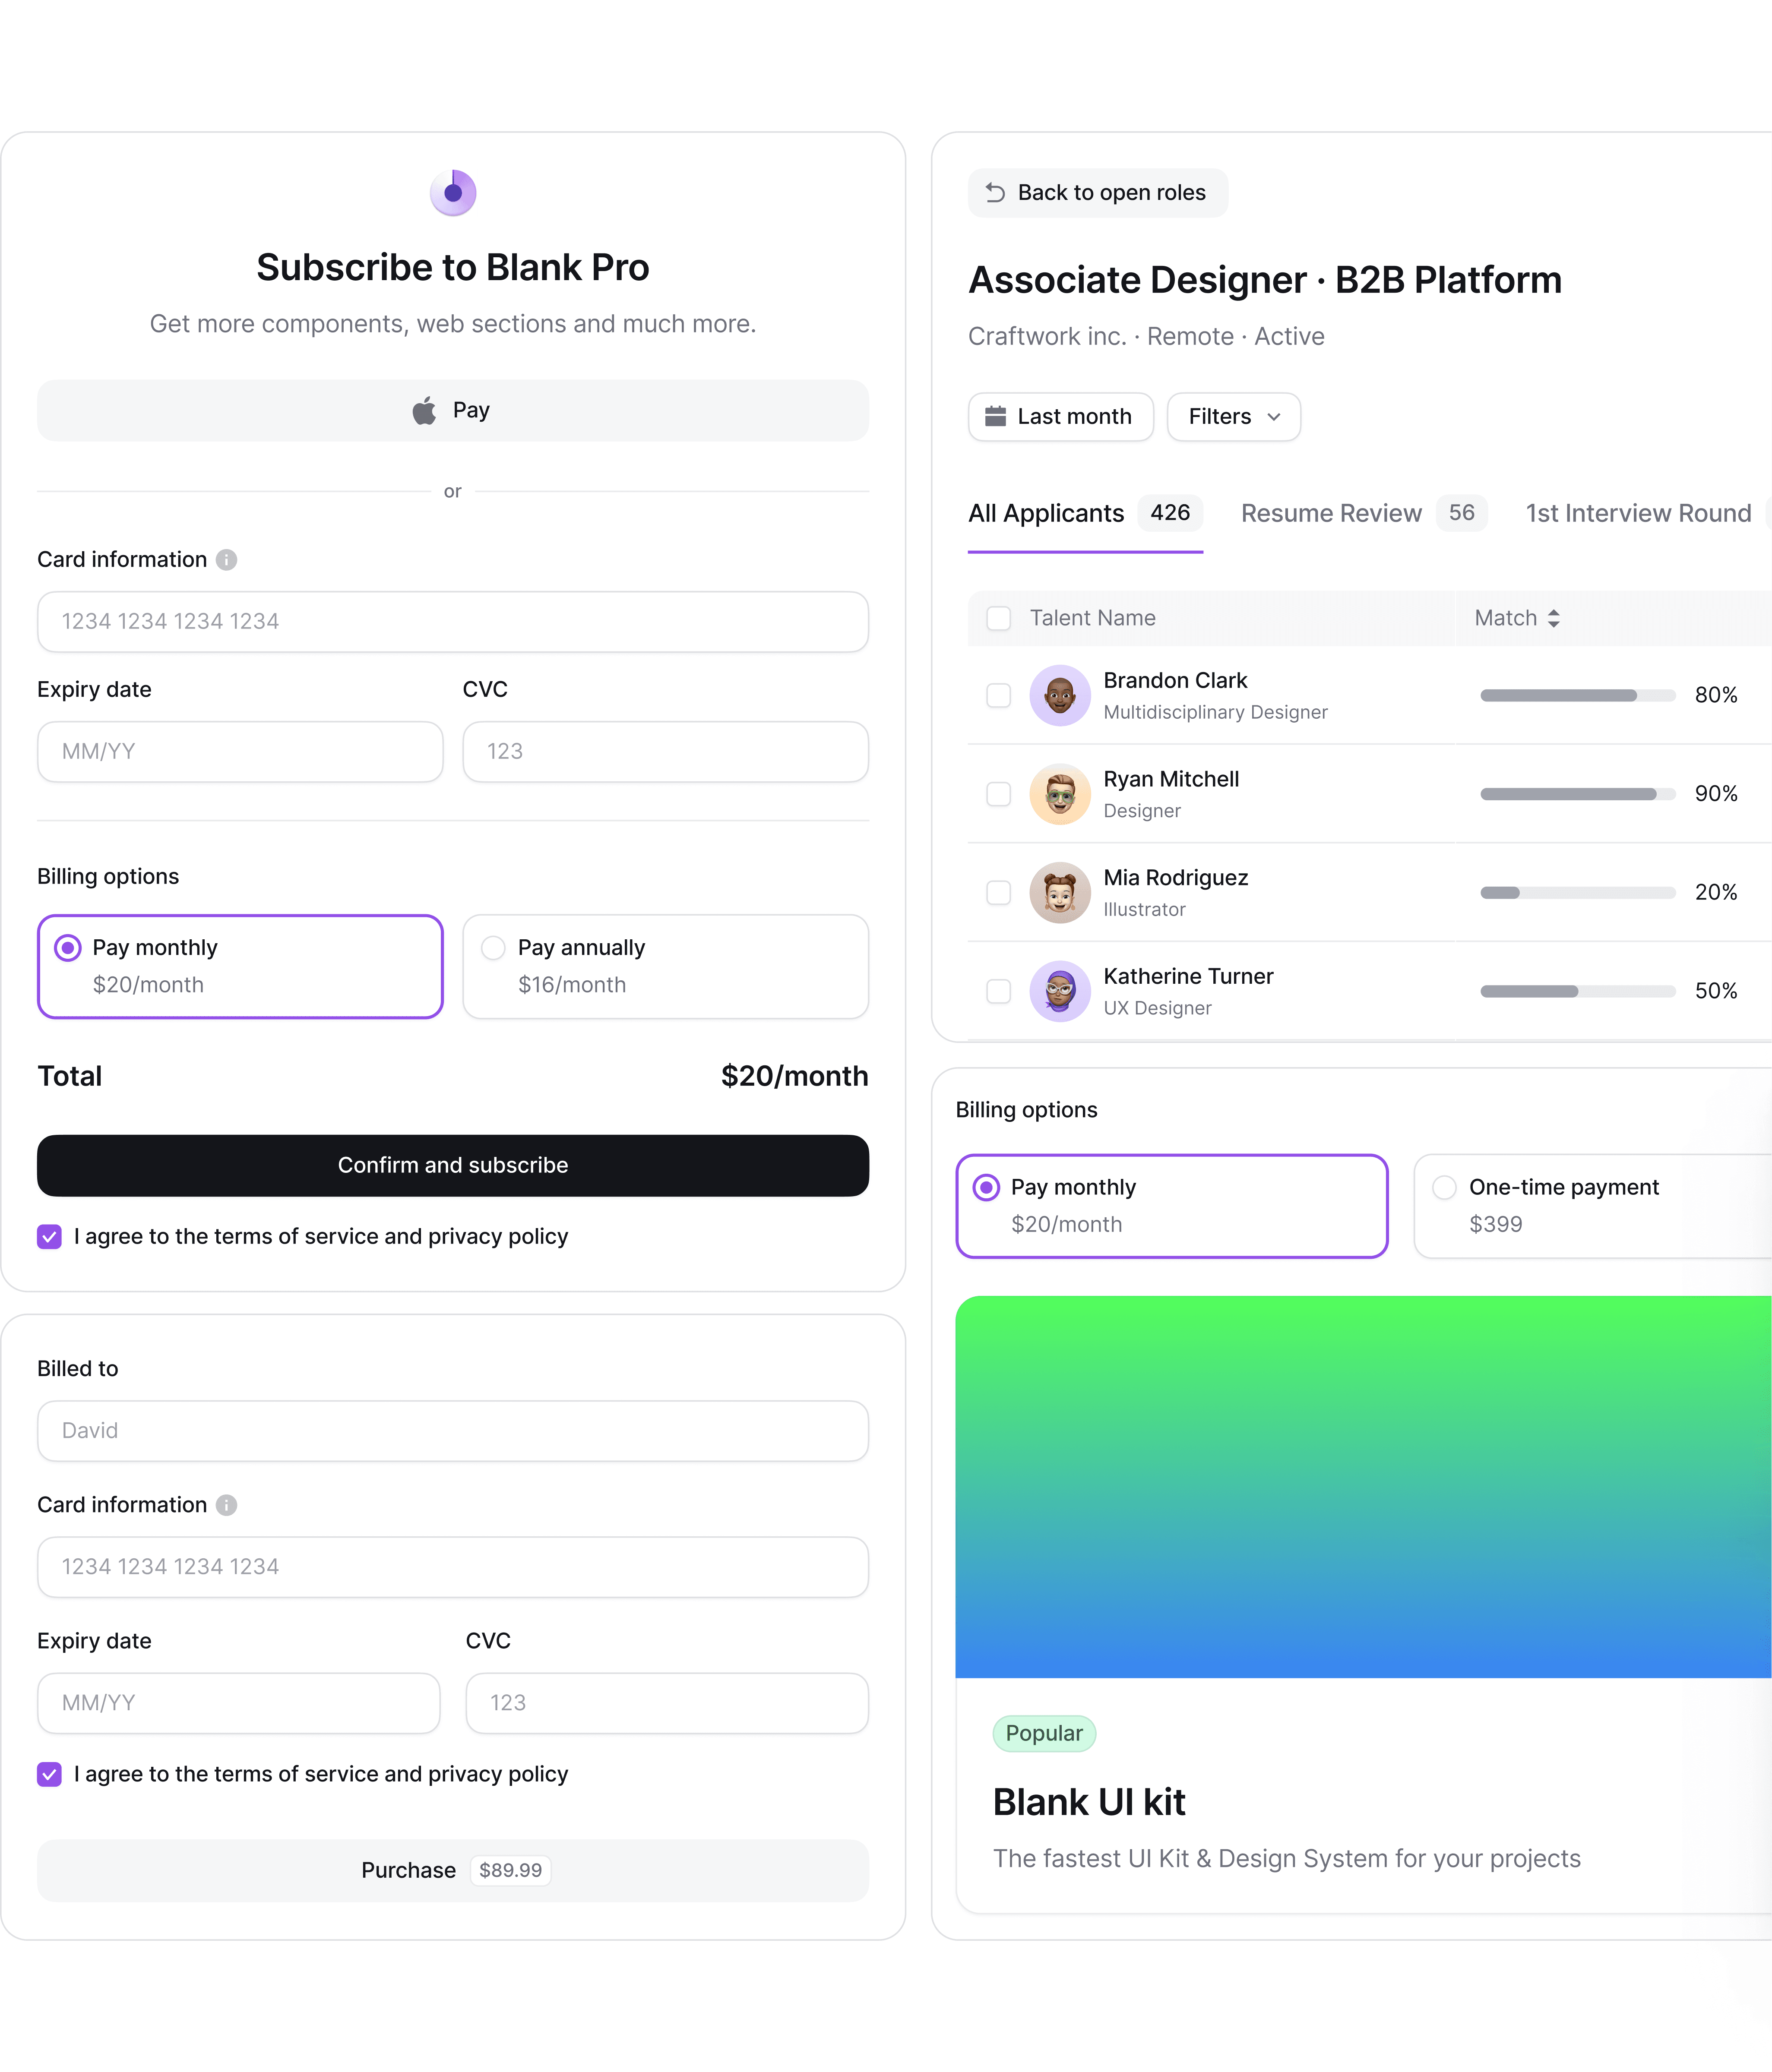This screenshot has width=1772, height=2072.
Task: Uncheck the terms of service agreement
Action: point(48,1237)
